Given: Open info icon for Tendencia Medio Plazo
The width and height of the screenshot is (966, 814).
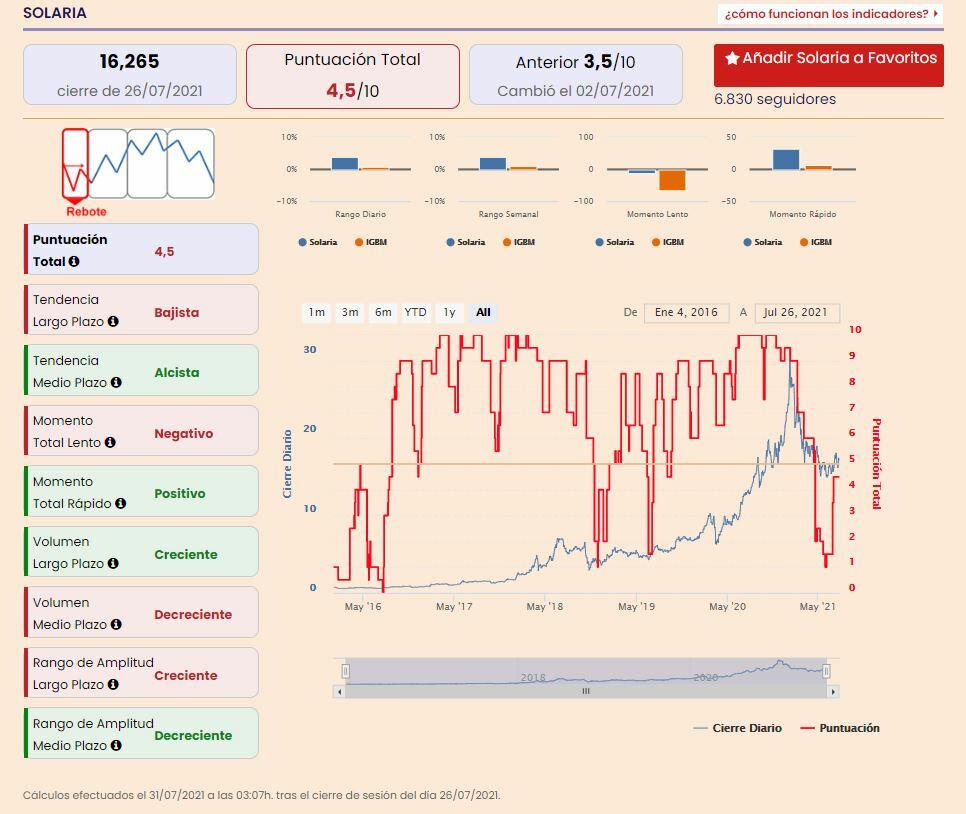Looking at the screenshot, I should click(116, 383).
